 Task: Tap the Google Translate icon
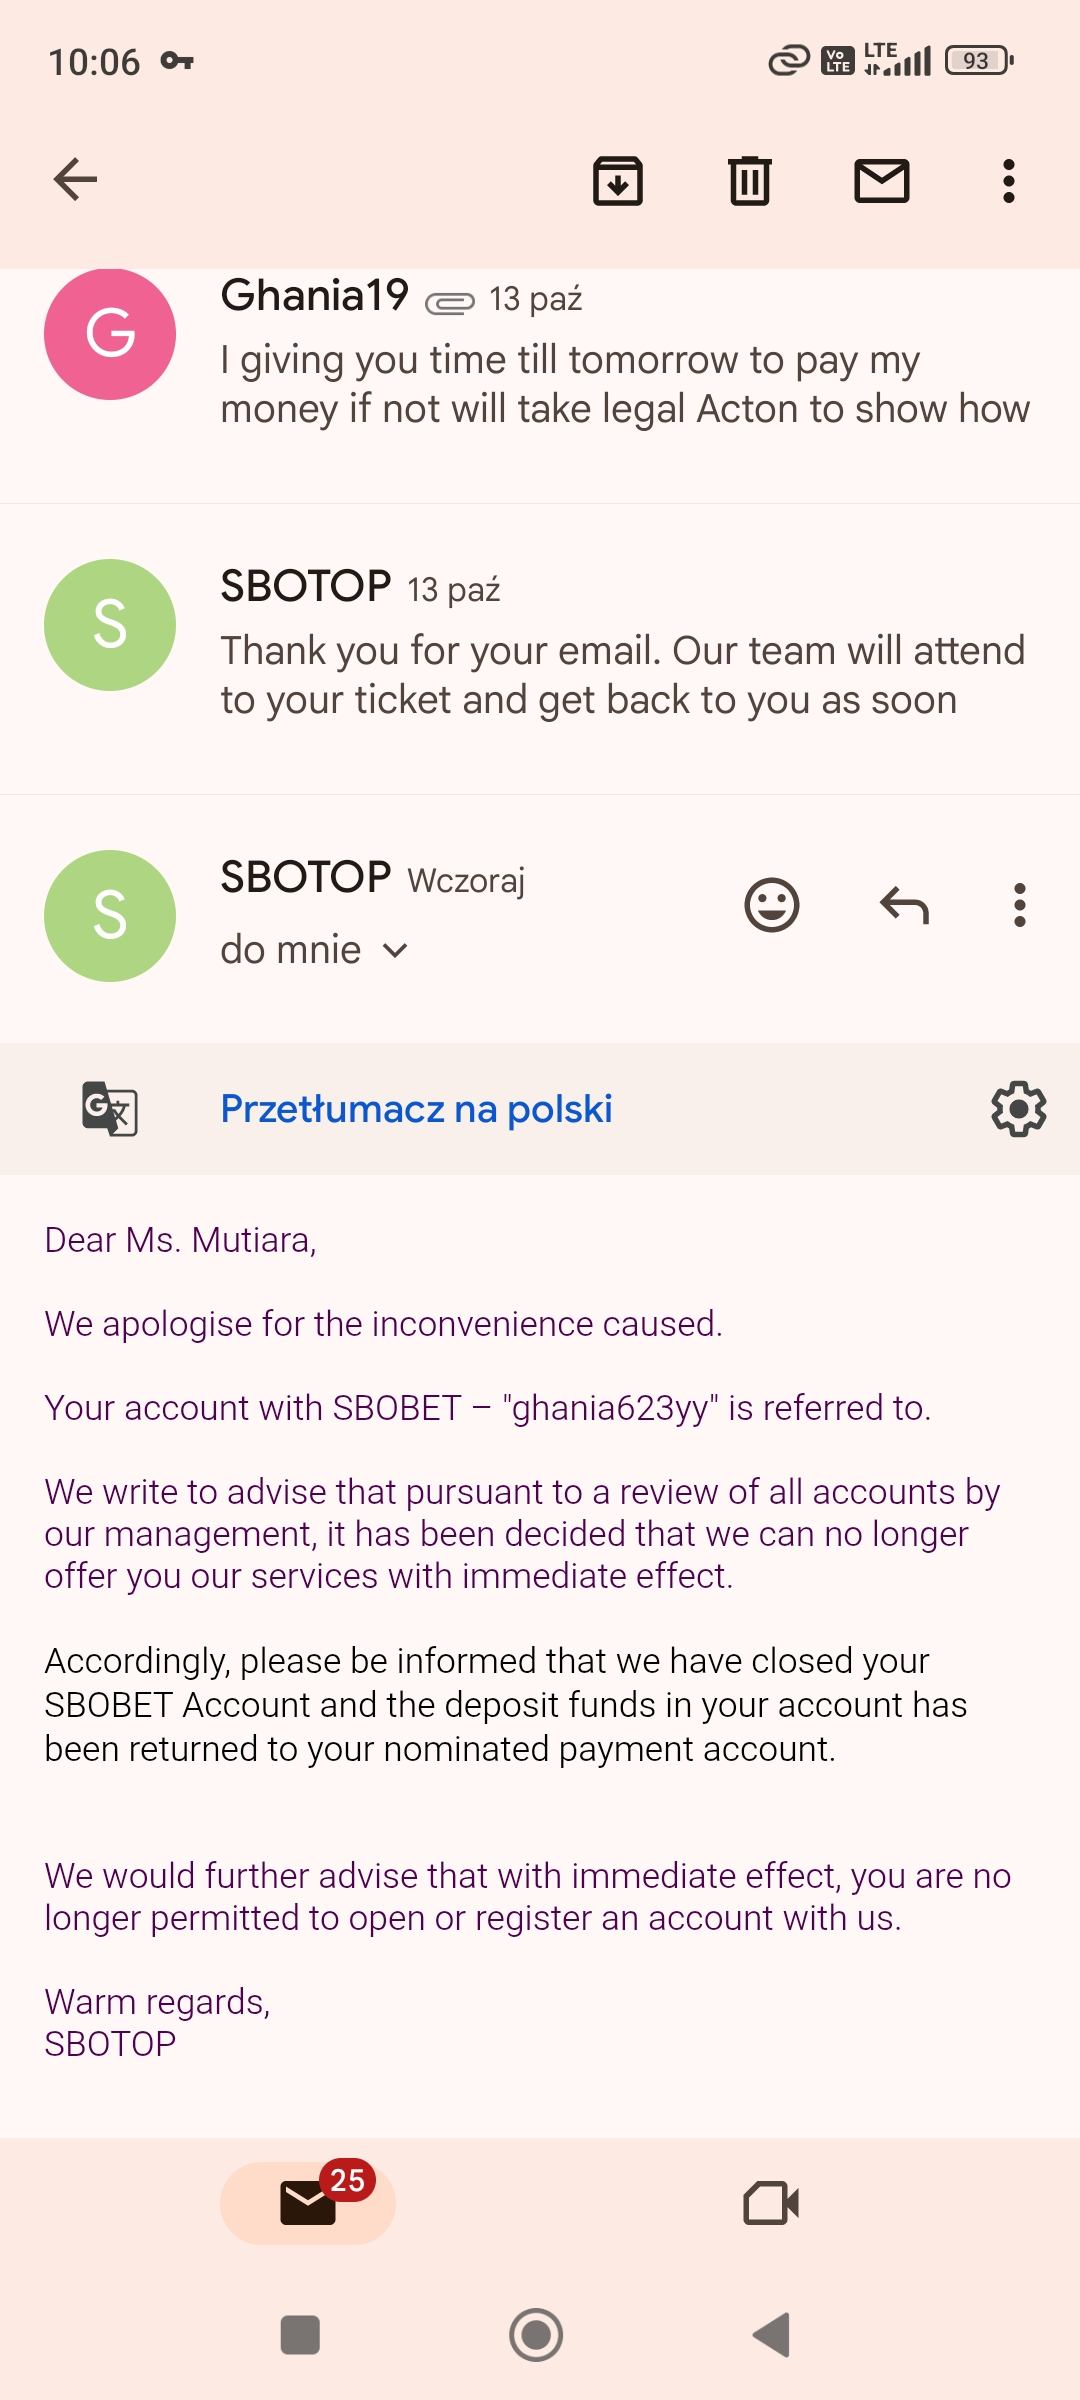[110, 1109]
